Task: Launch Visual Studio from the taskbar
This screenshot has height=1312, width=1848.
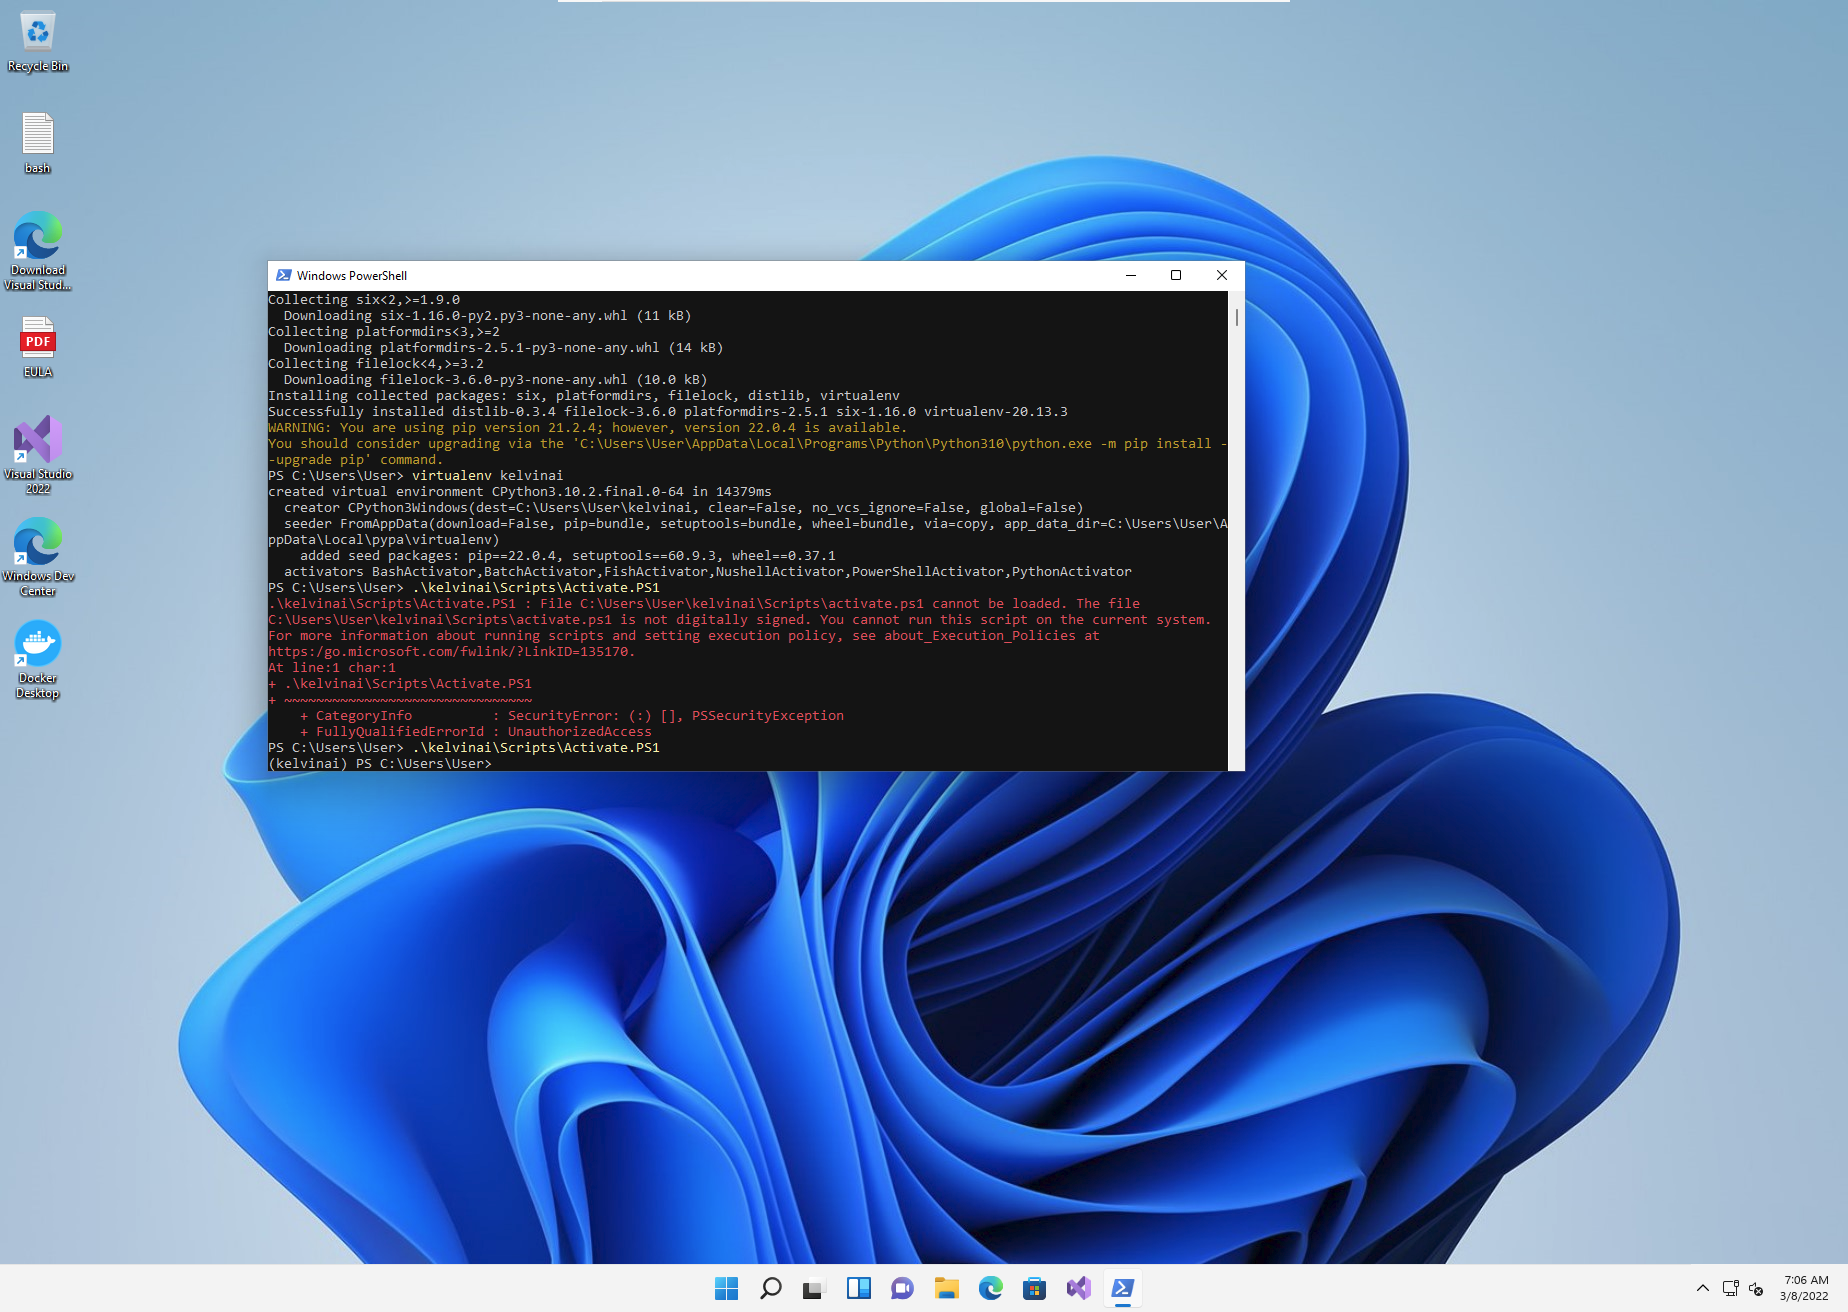Action: click(x=1079, y=1289)
